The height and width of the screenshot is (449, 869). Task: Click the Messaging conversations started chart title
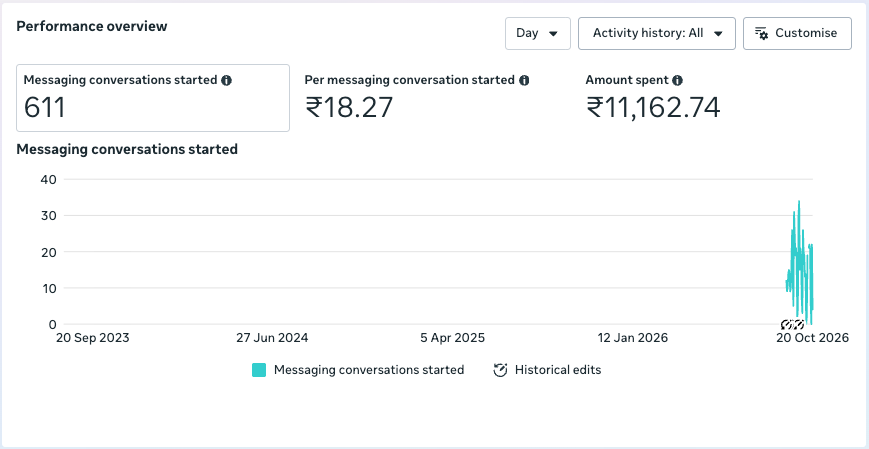(127, 149)
